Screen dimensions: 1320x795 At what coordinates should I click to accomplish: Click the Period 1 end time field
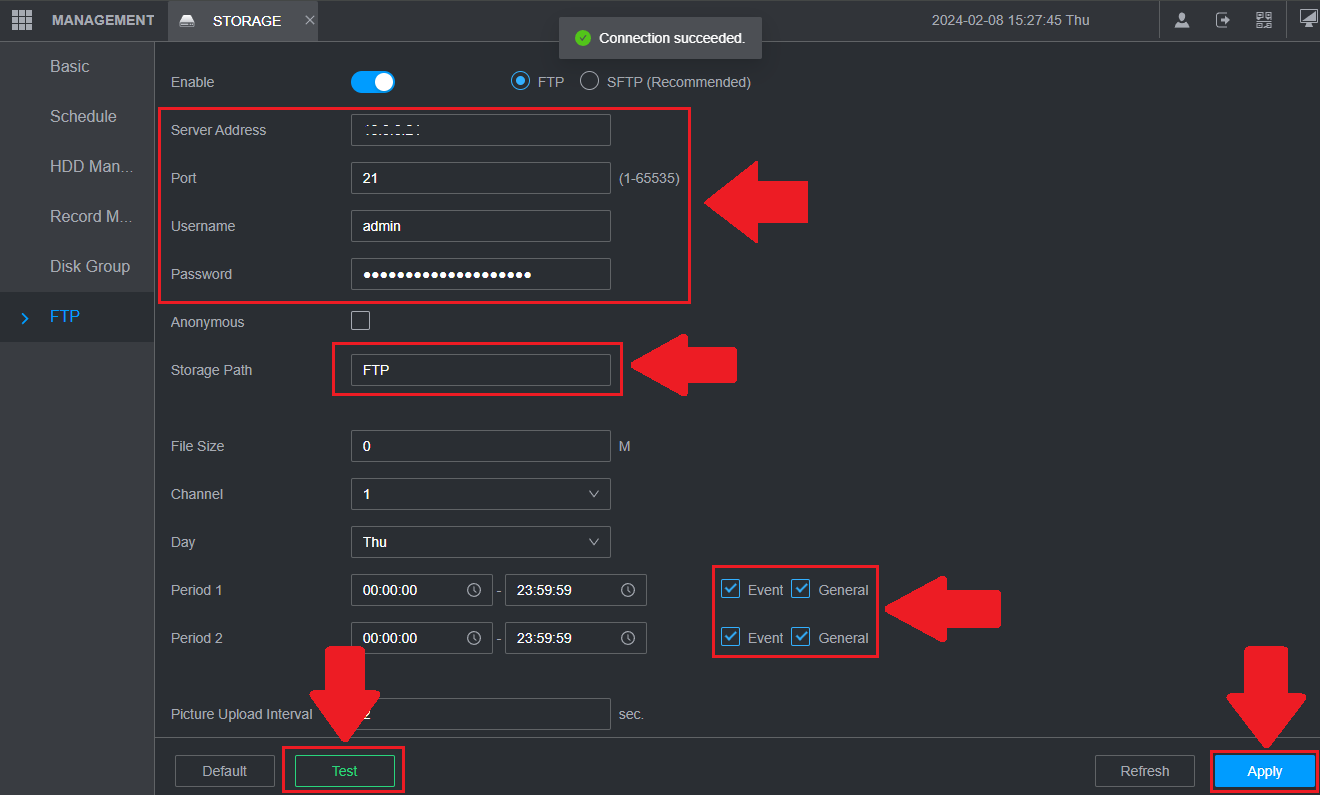click(x=576, y=590)
